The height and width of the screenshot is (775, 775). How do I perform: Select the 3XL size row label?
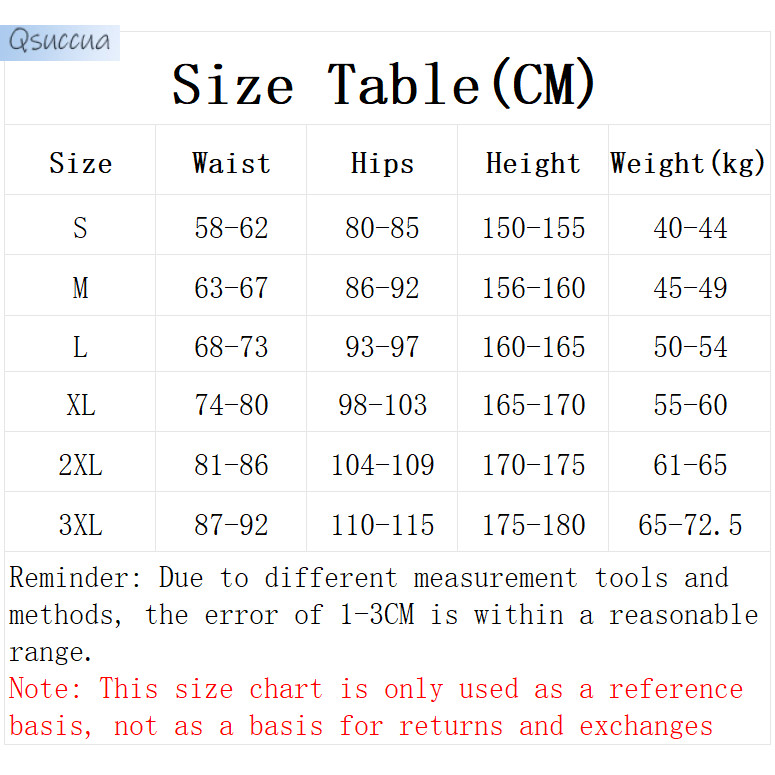click(81, 525)
